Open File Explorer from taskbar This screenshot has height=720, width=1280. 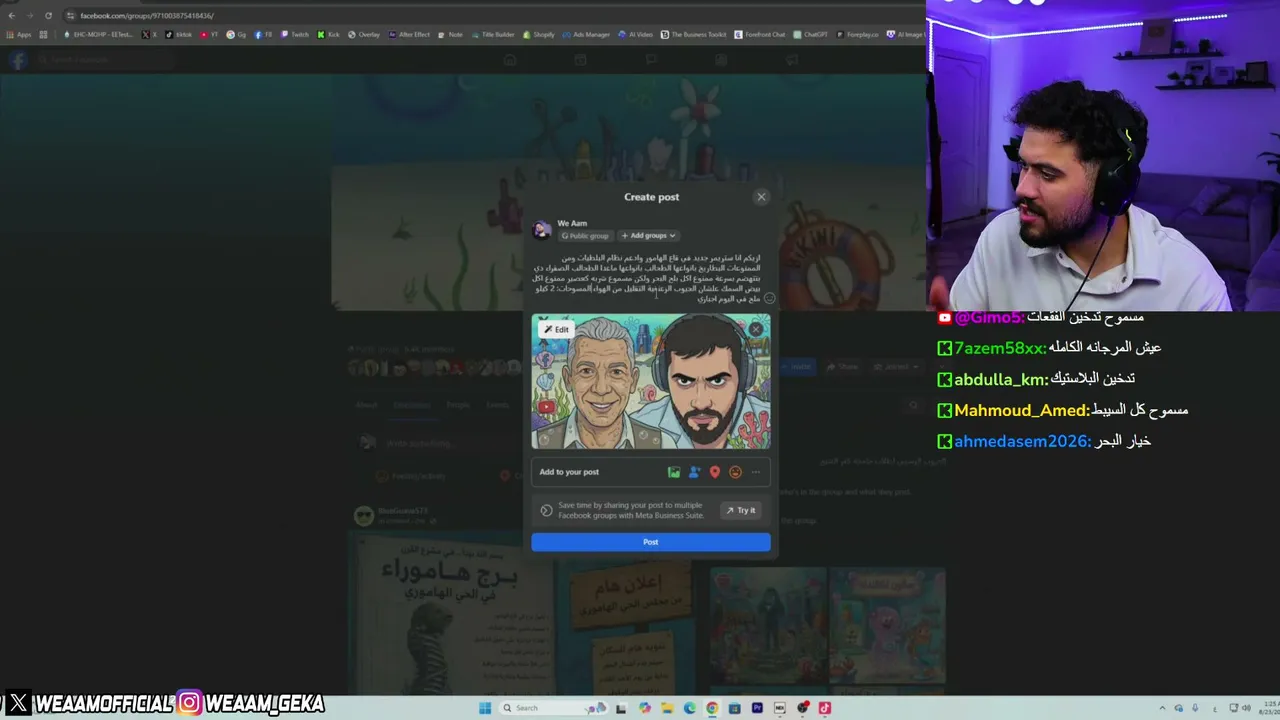click(x=667, y=708)
